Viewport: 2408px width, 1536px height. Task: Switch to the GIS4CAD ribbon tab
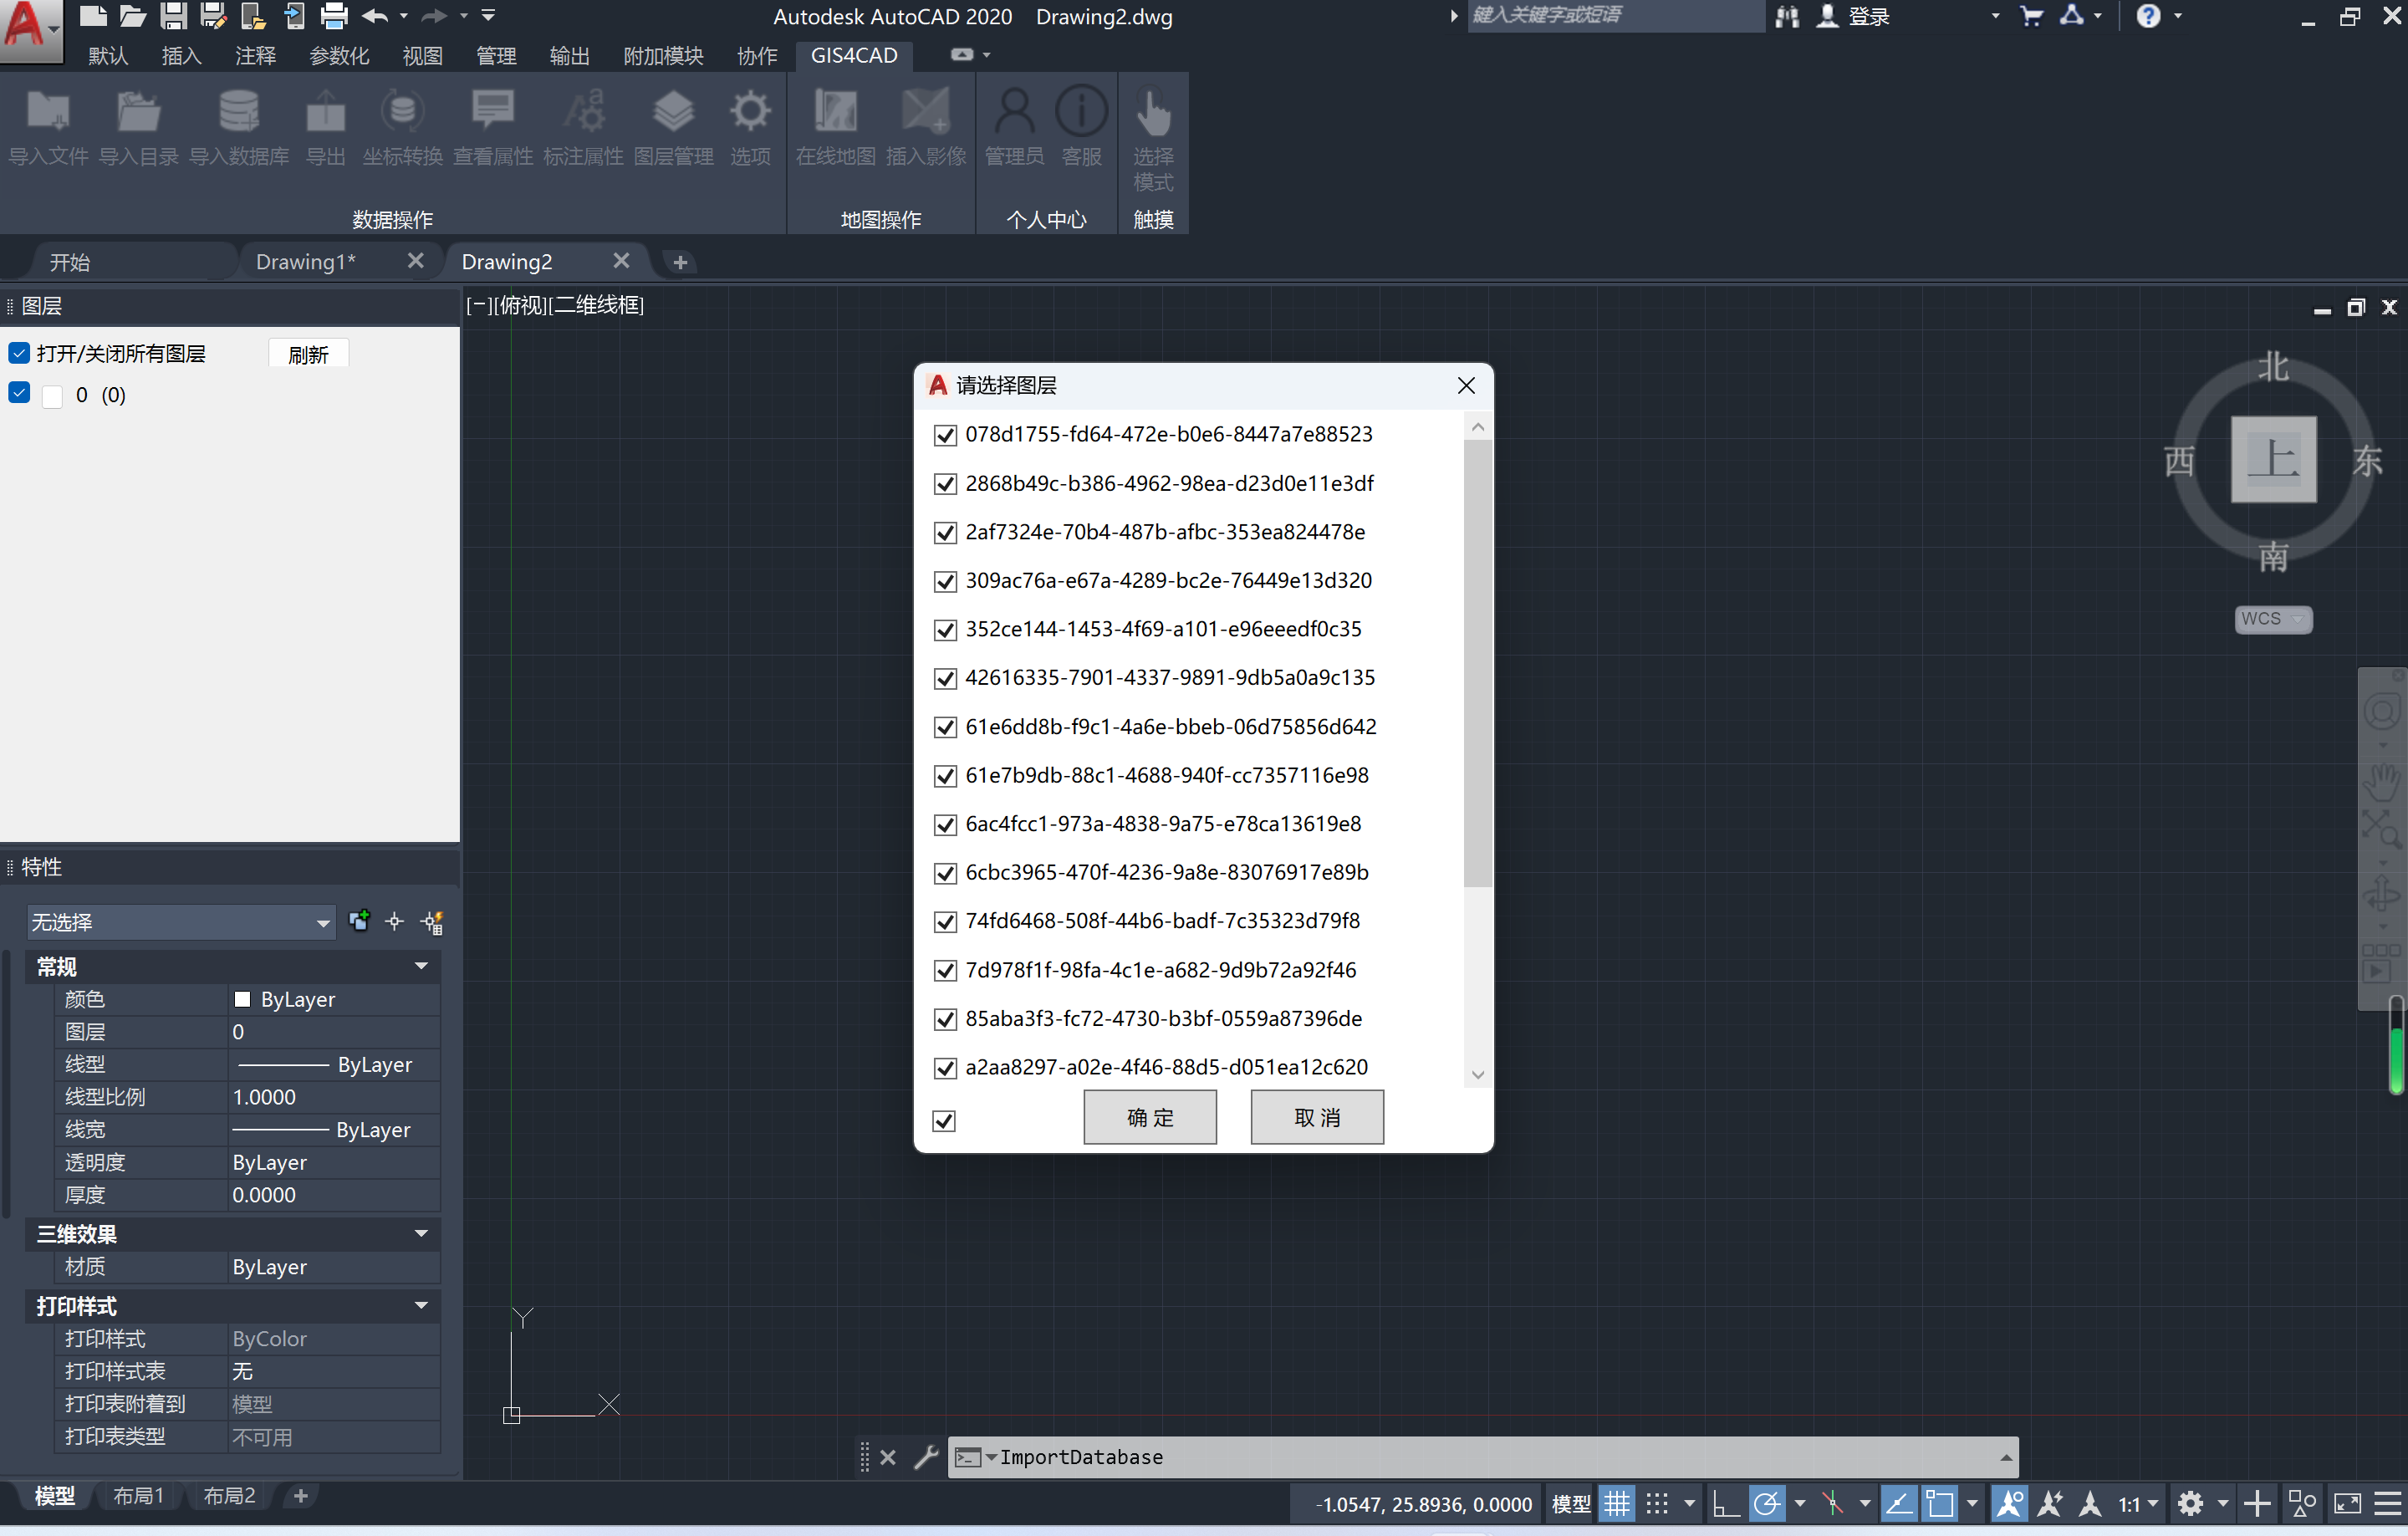[854, 56]
